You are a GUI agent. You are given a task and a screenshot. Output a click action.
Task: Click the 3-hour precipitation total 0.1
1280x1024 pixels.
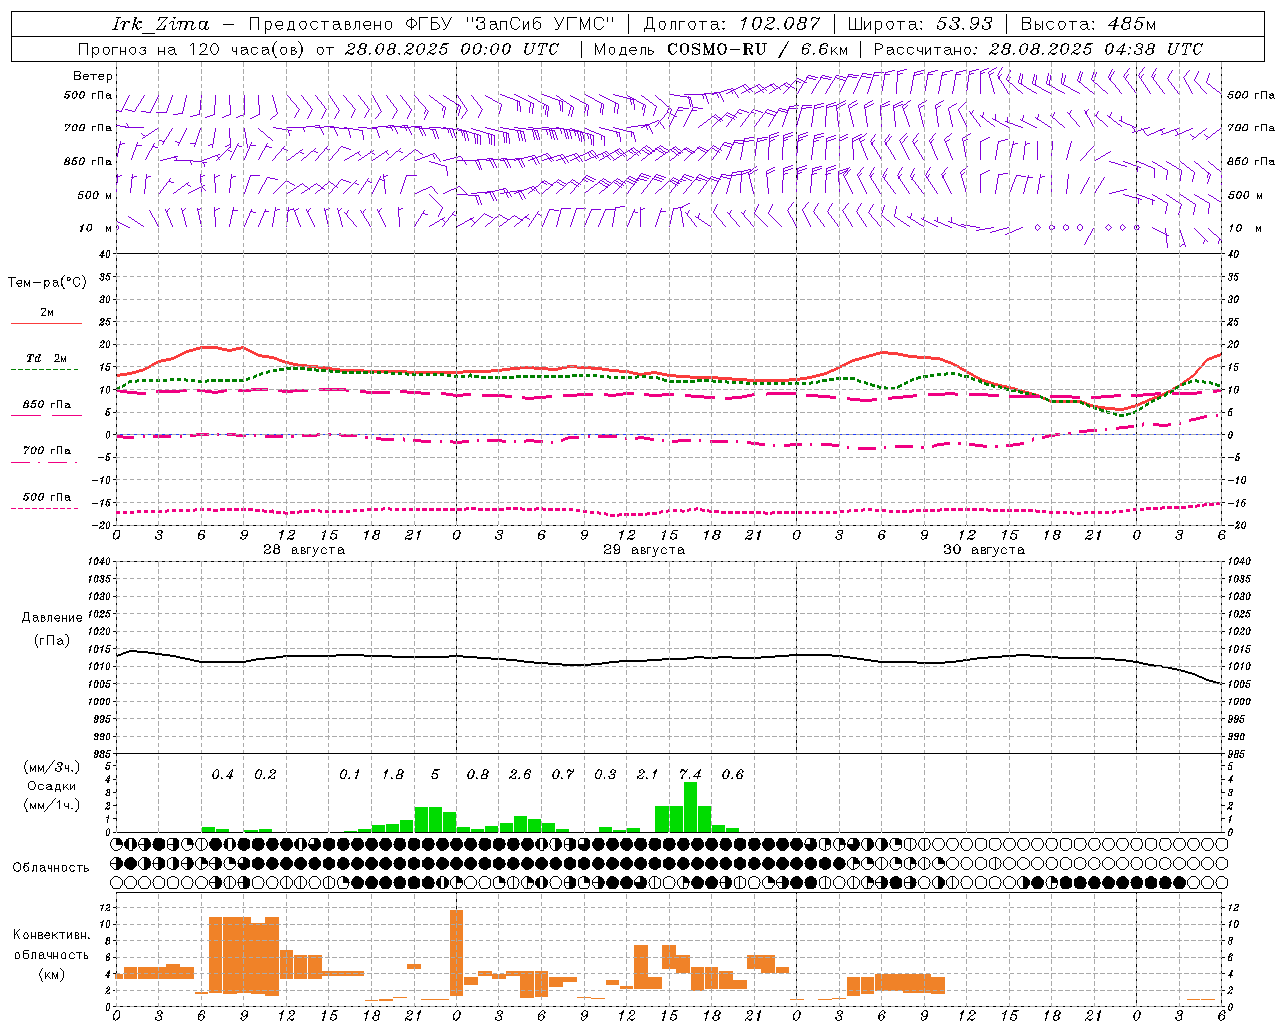pyautogui.click(x=350, y=774)
